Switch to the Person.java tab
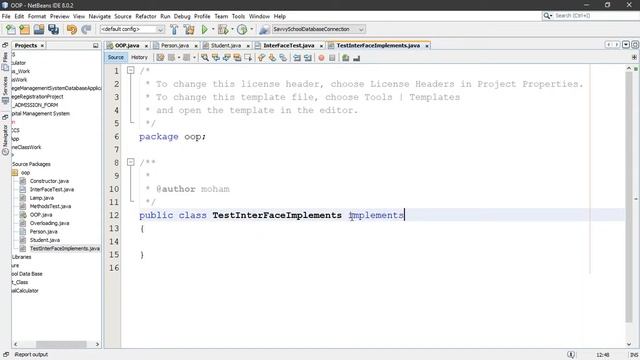Viewport: 640px width, 360px height. tap(175, 45)
